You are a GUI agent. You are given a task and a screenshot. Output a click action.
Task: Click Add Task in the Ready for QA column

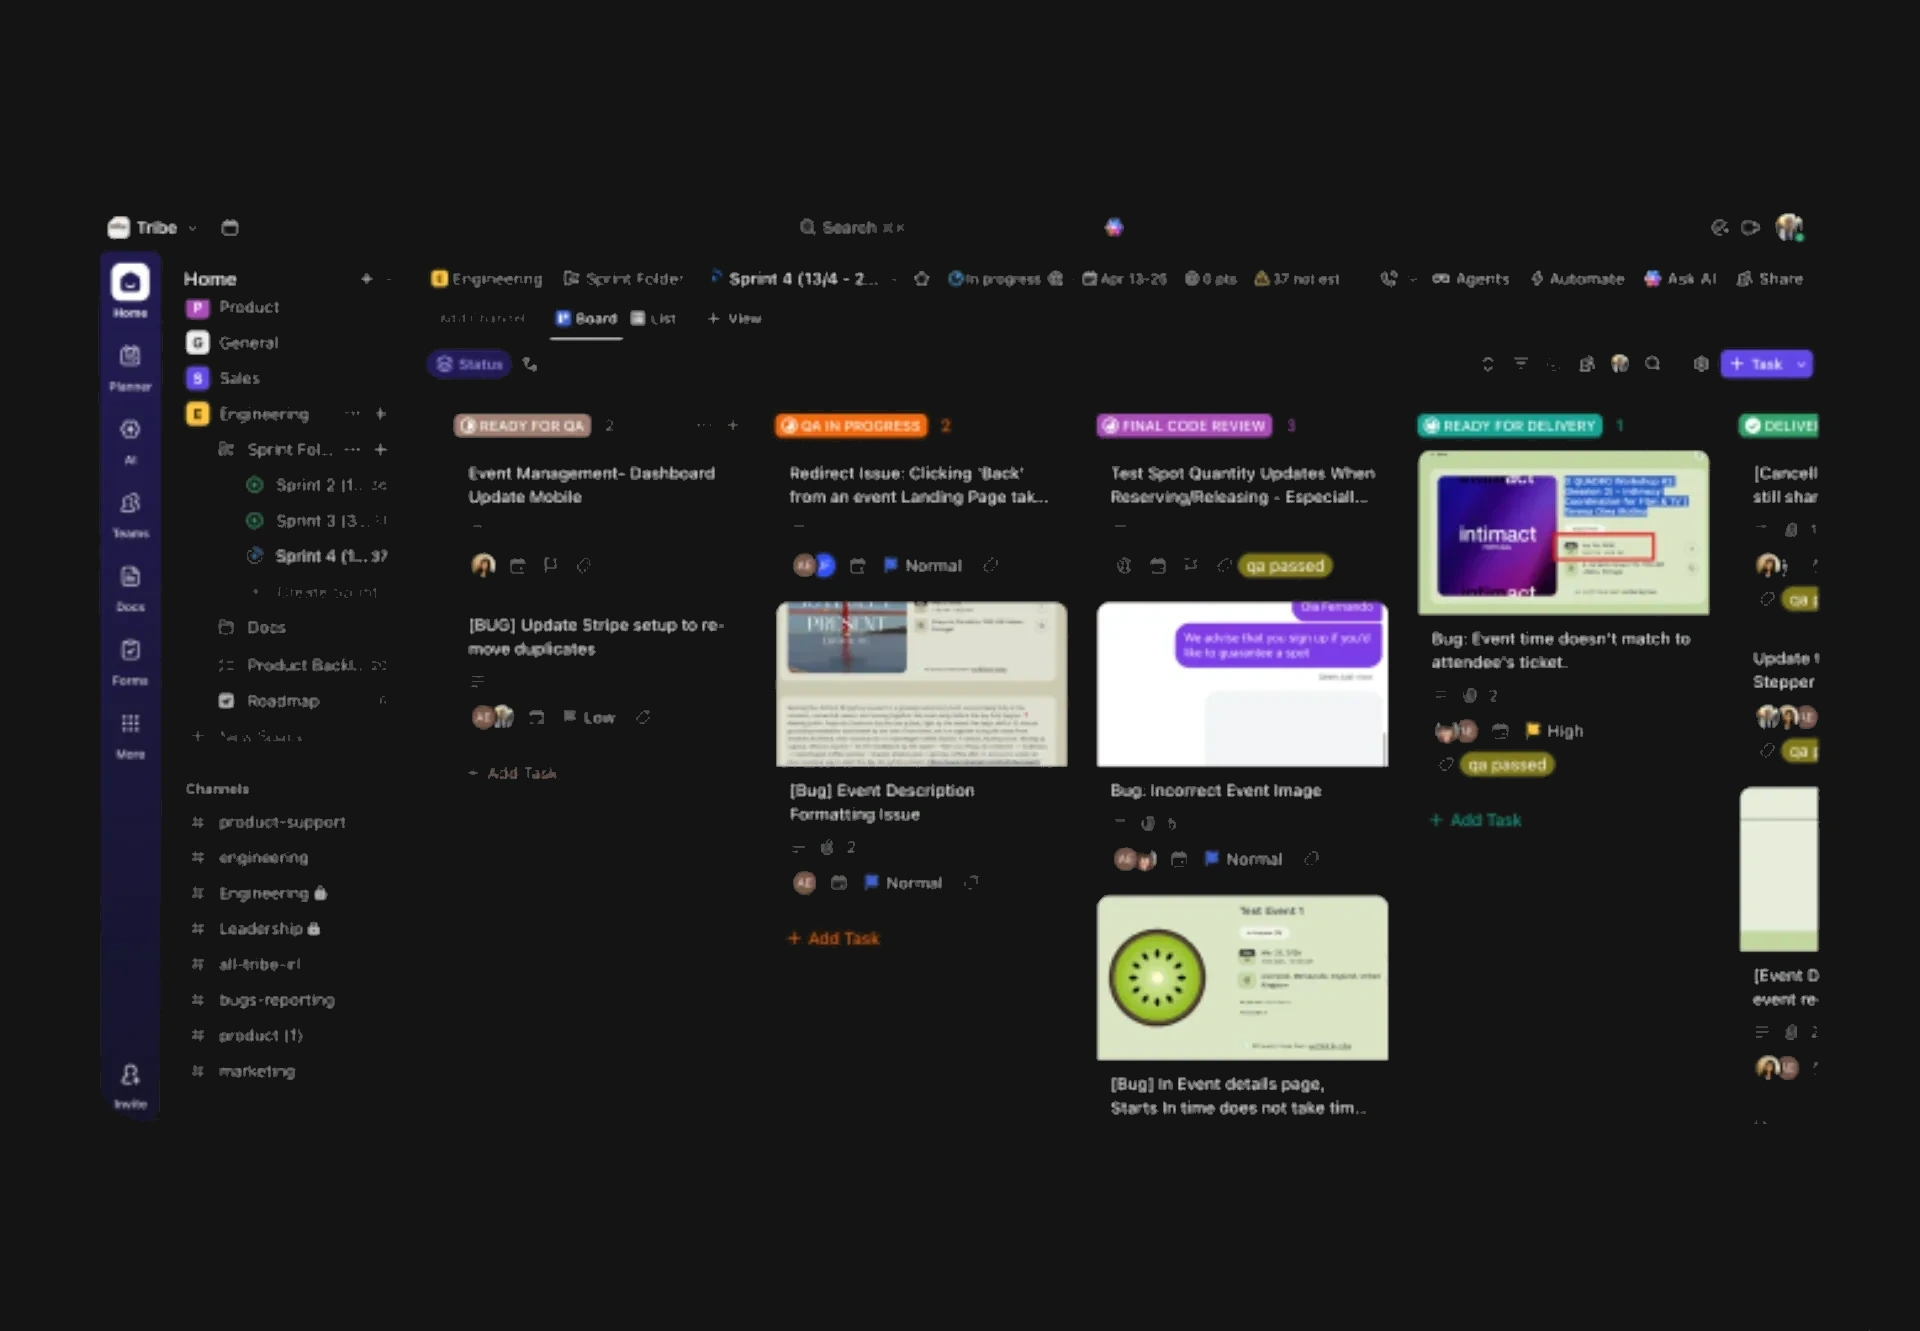(511, 772)
